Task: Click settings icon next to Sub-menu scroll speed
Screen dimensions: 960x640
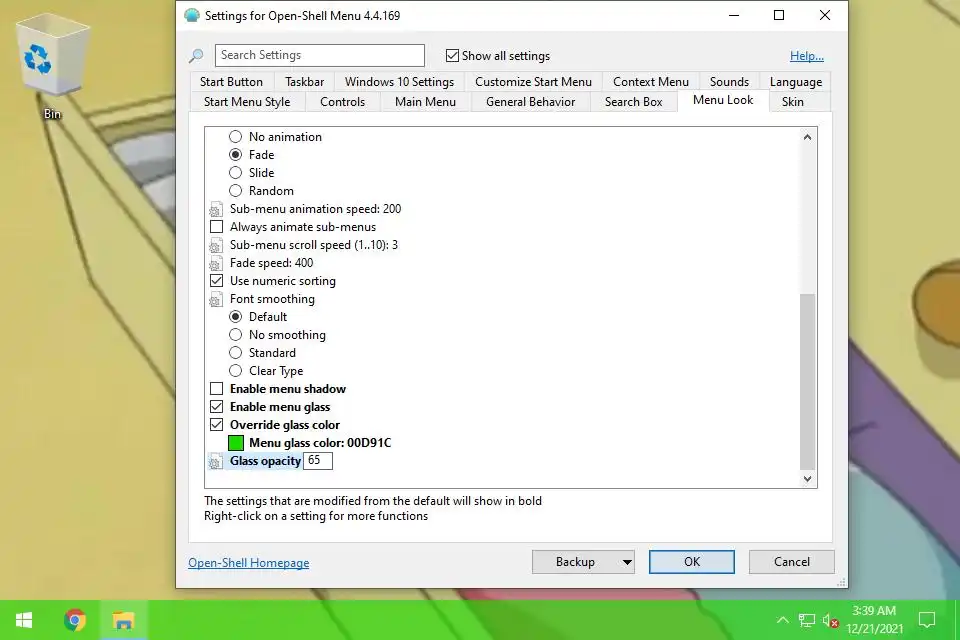Action: (x=216, y=246)
